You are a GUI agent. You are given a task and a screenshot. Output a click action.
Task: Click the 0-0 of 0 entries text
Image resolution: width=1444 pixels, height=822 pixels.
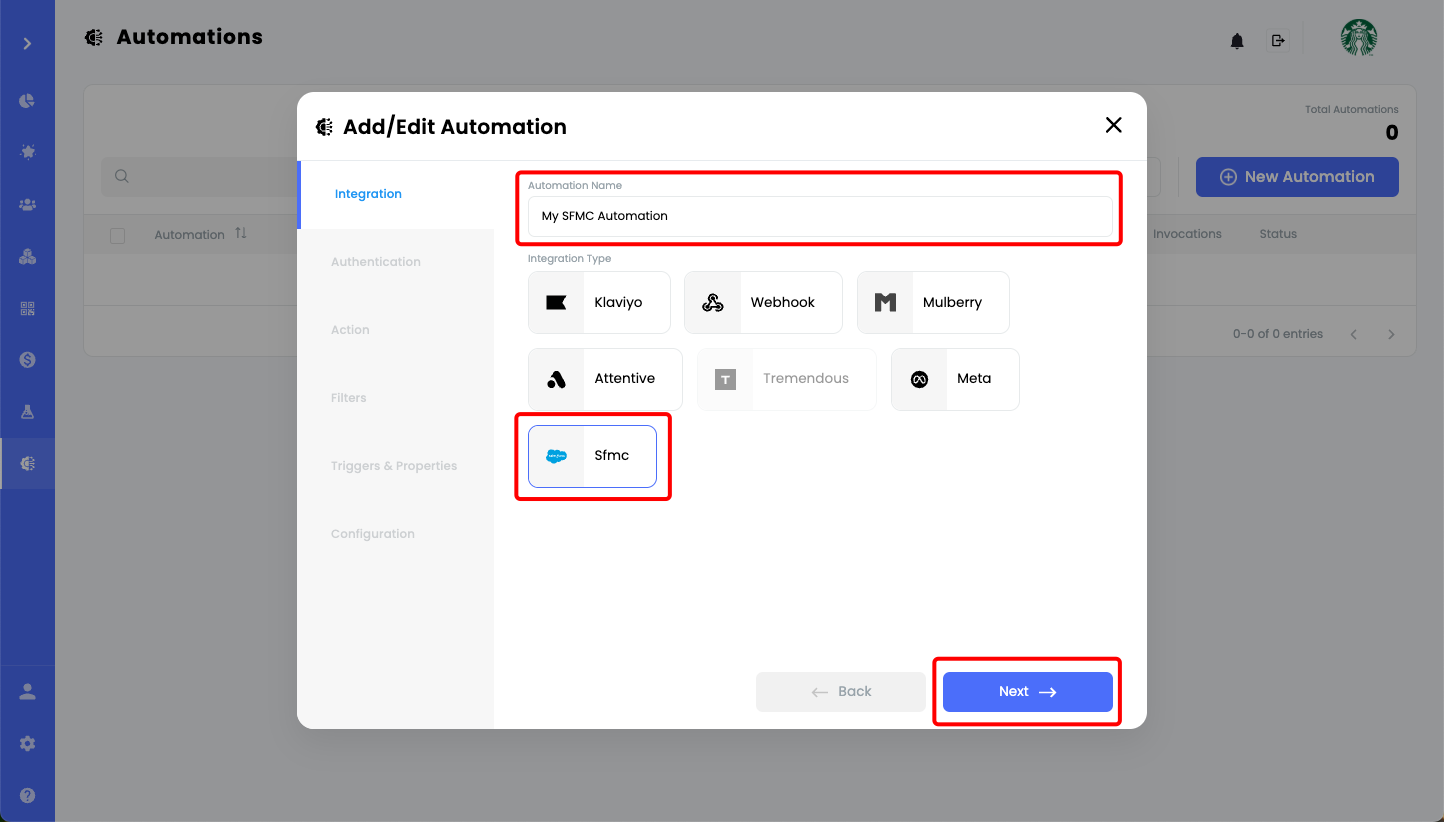1278,334
